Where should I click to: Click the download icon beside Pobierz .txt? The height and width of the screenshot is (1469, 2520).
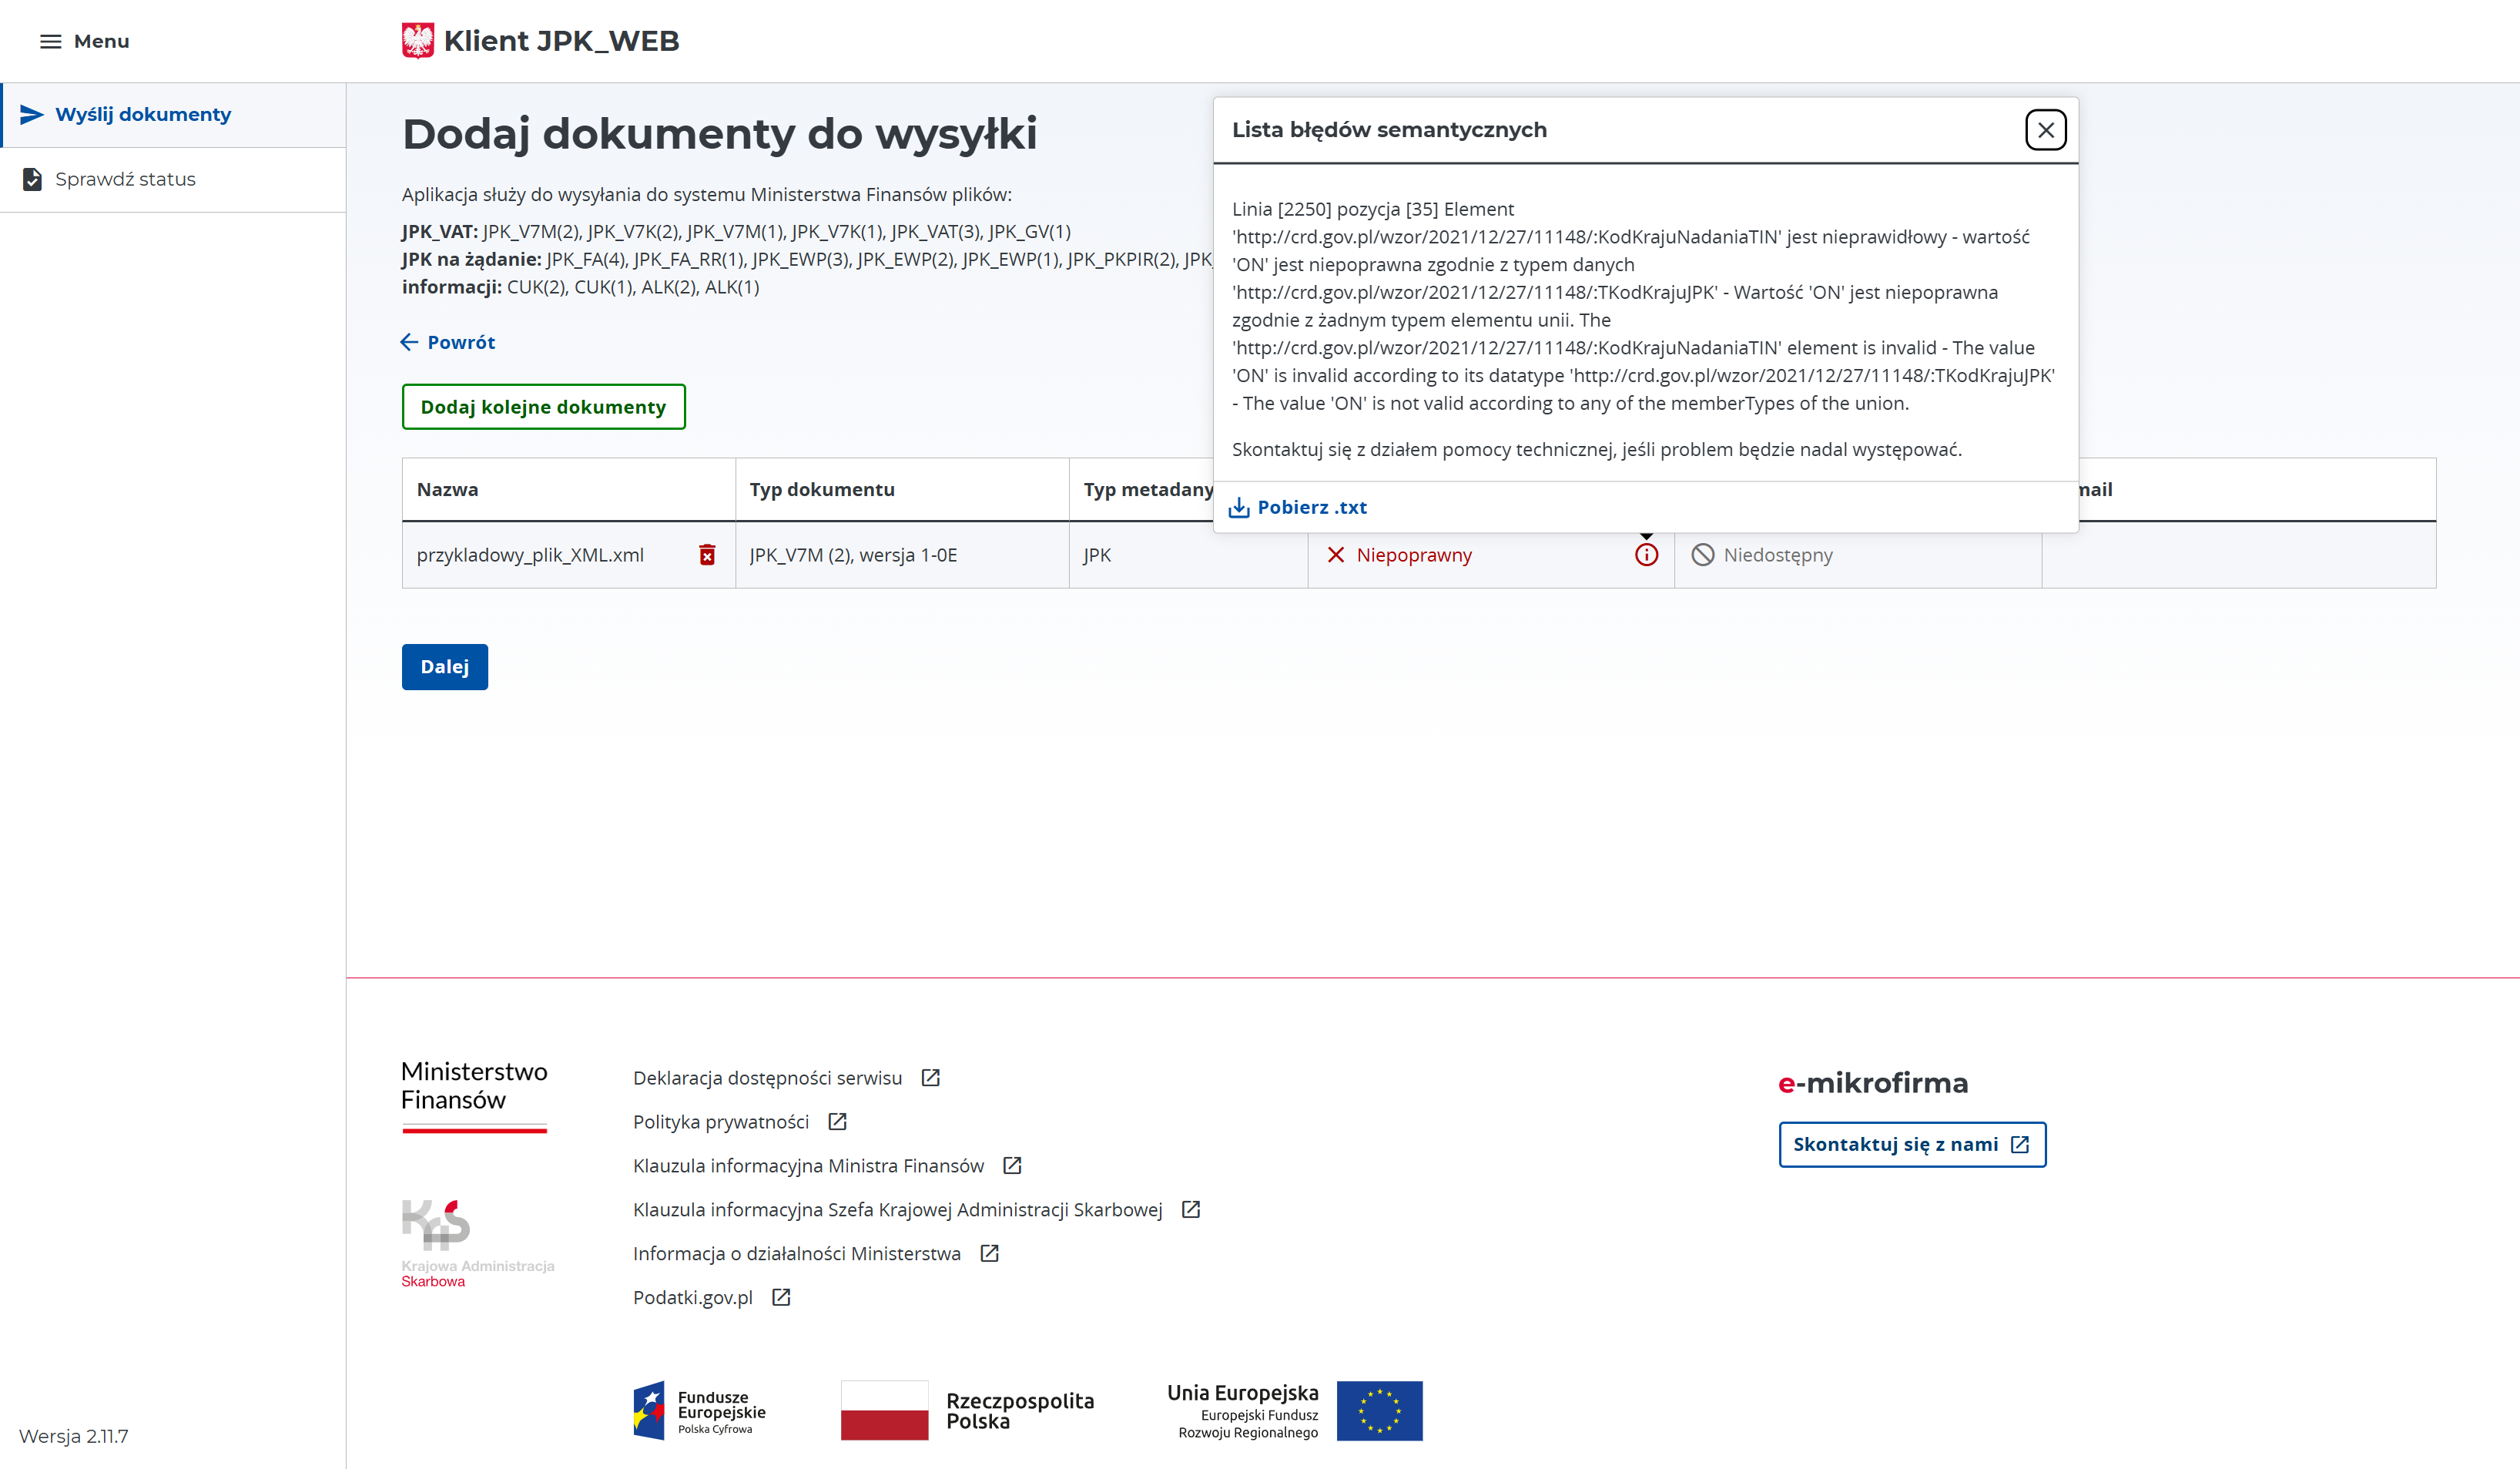click(x=1239, y=507)
